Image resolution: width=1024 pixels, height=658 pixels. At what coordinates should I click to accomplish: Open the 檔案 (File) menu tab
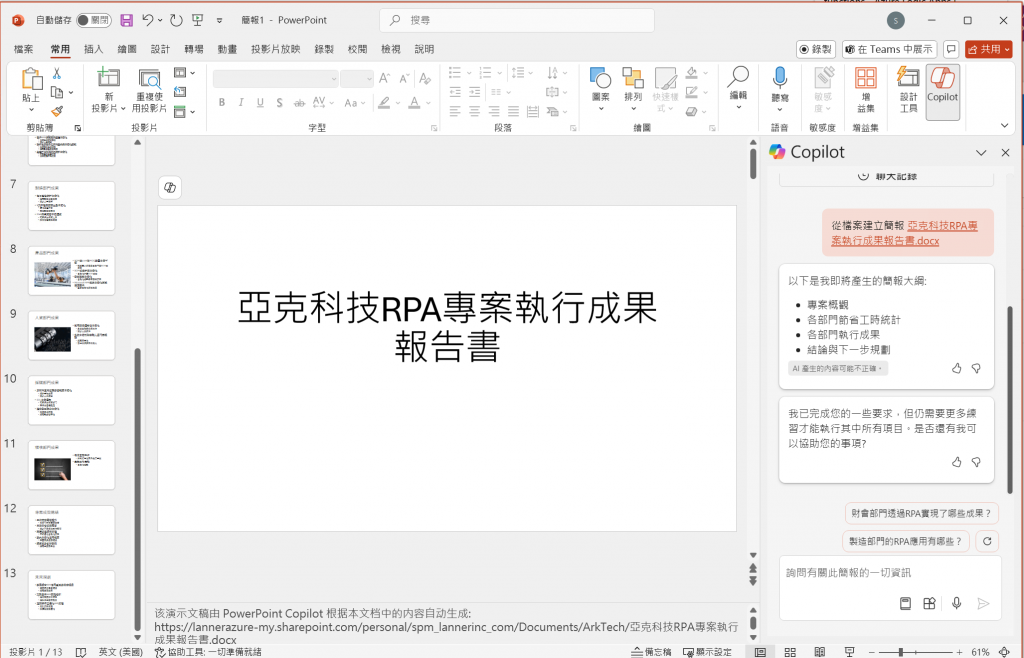click(24, 49)
